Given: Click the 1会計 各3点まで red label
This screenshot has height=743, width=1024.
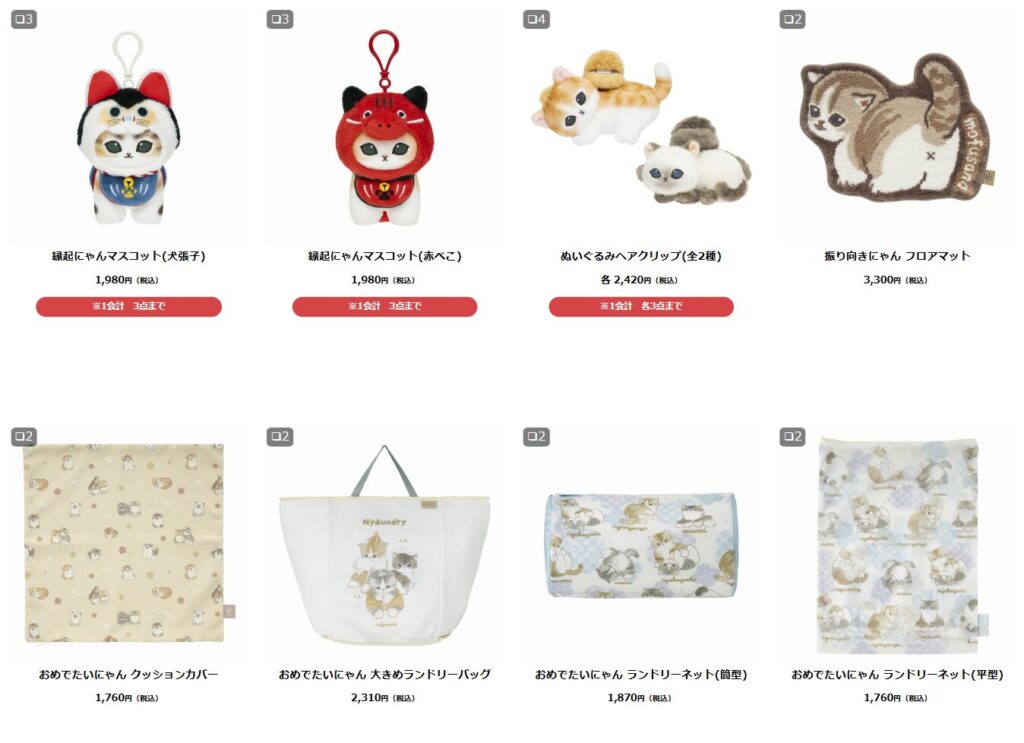Looking at the screenshot, I should point(641,306).
